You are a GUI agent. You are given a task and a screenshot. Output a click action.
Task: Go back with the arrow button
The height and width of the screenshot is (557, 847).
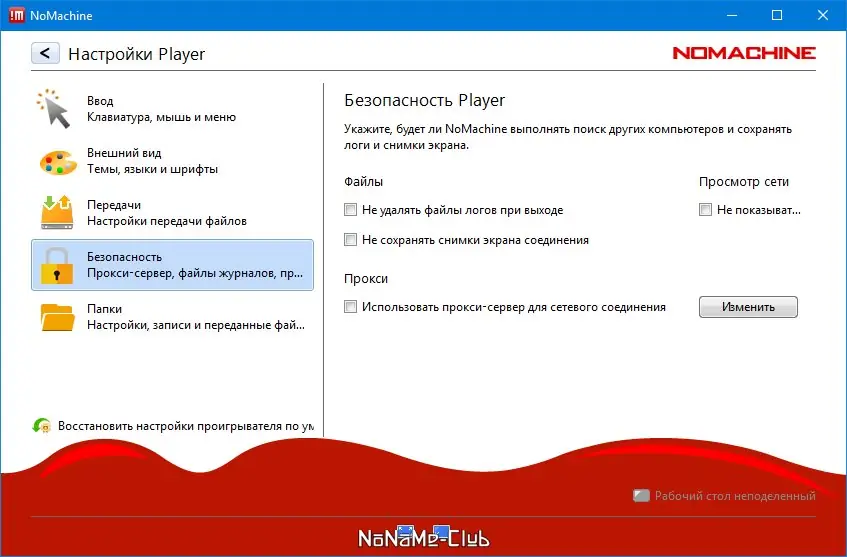[x=45, y=53]
